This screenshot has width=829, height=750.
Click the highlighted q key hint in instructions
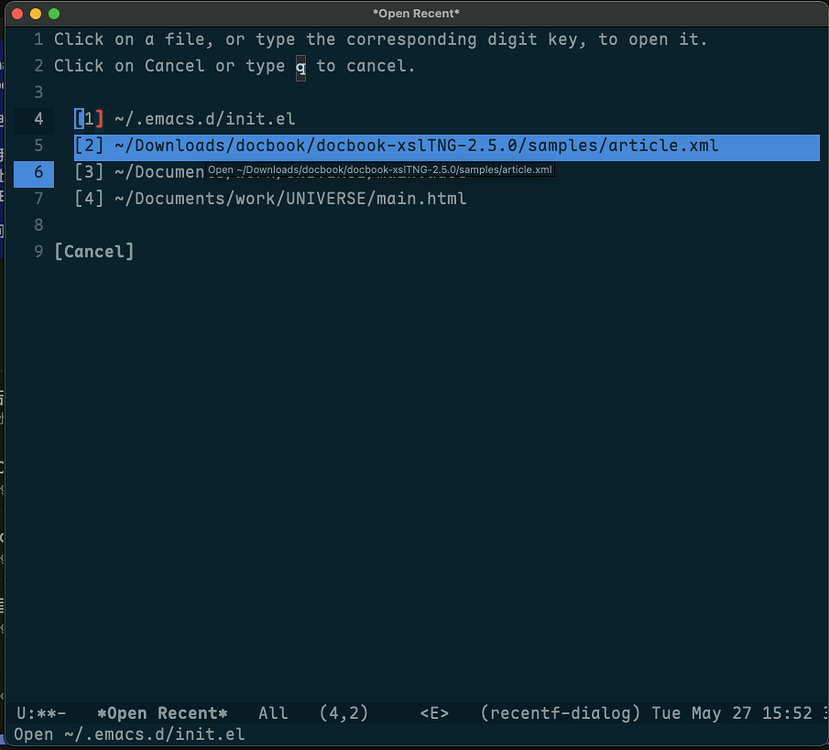pyautogui.click(x=301, y=66)
